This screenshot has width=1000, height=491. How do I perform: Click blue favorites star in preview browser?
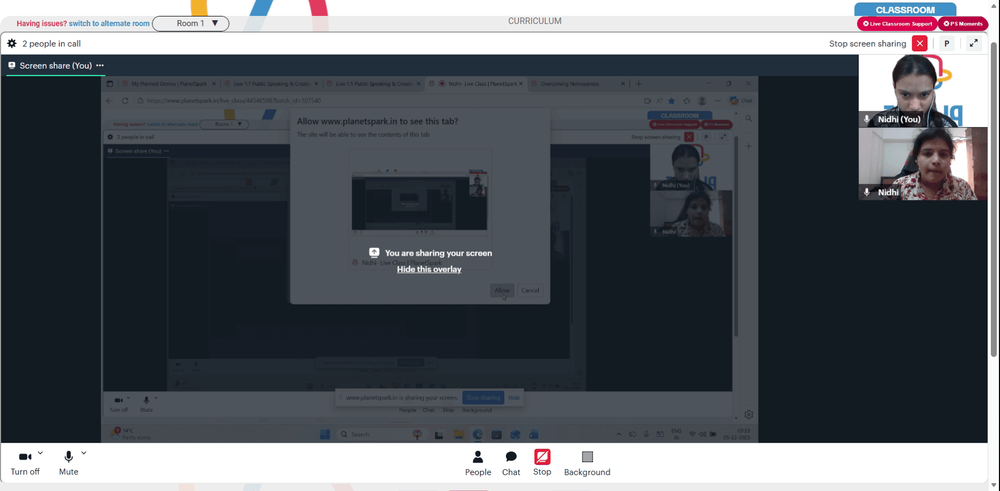[672, 101]
